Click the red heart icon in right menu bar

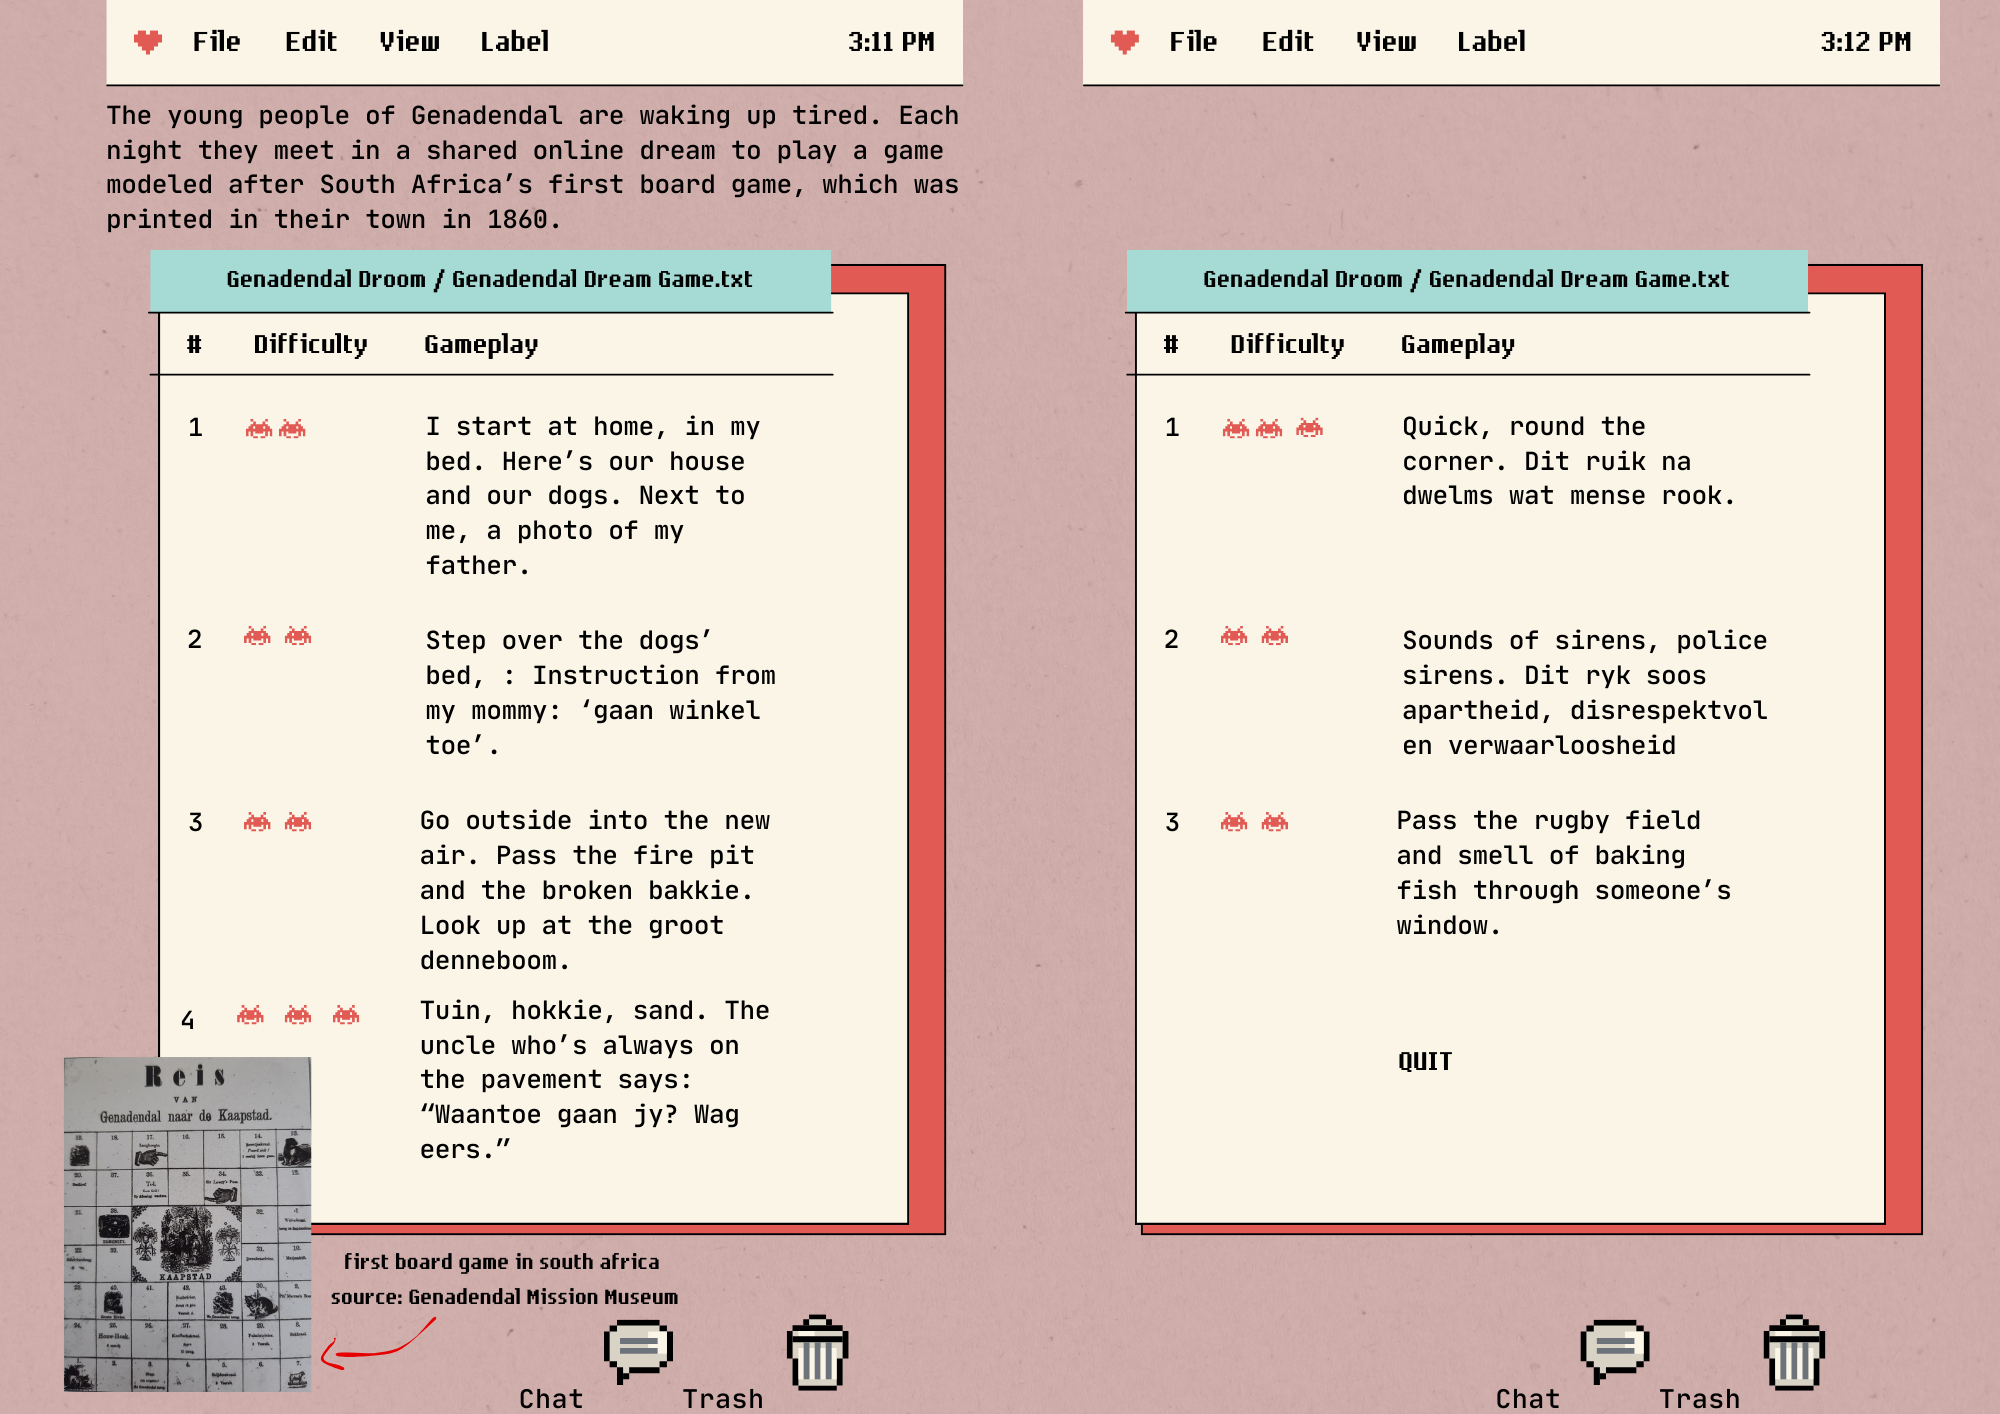(1124, 42)
